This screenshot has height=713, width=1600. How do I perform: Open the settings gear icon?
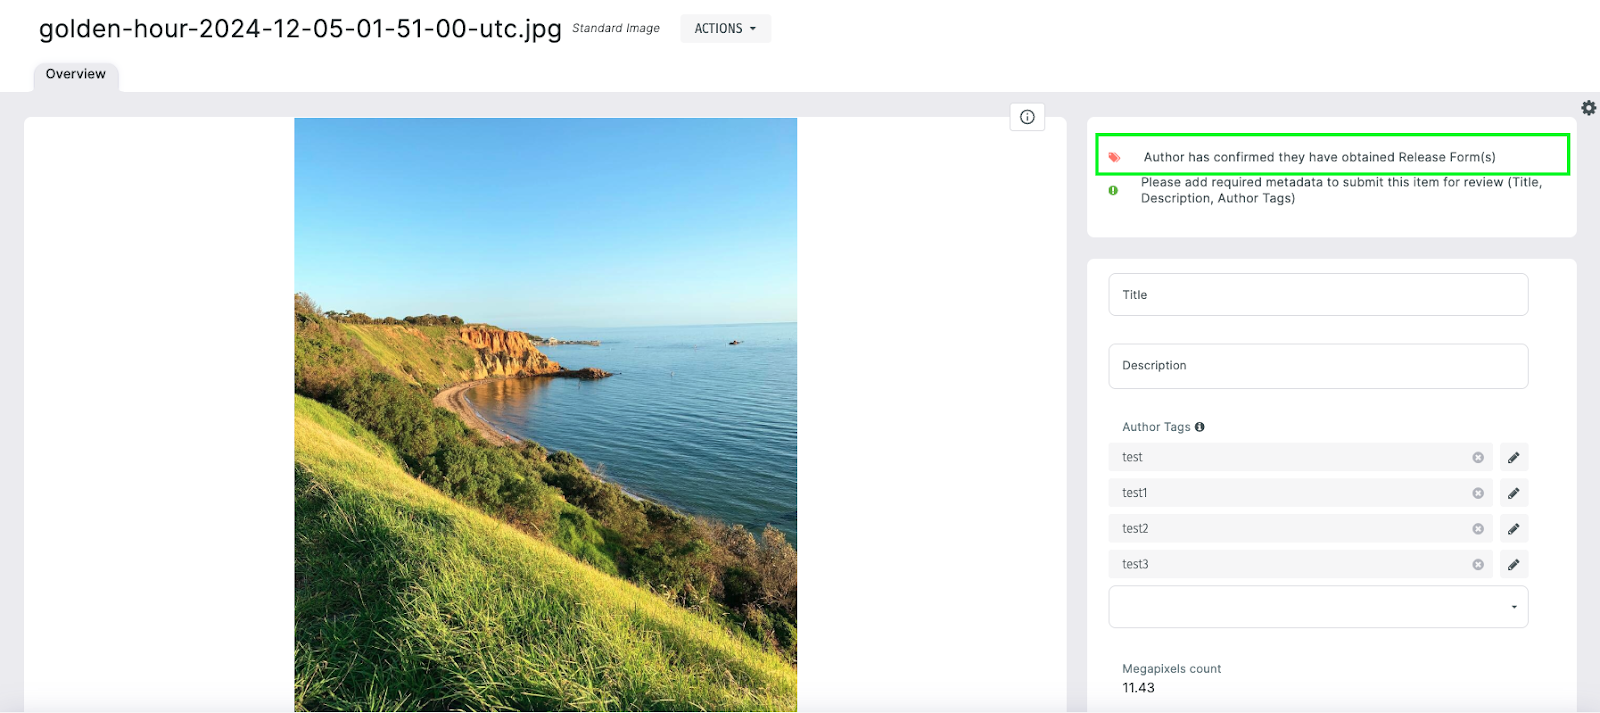pos(1588,108)
